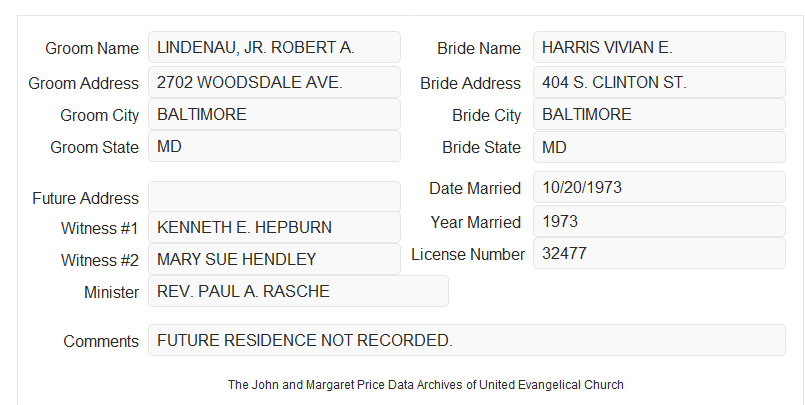Focus the License Number field

659,253
